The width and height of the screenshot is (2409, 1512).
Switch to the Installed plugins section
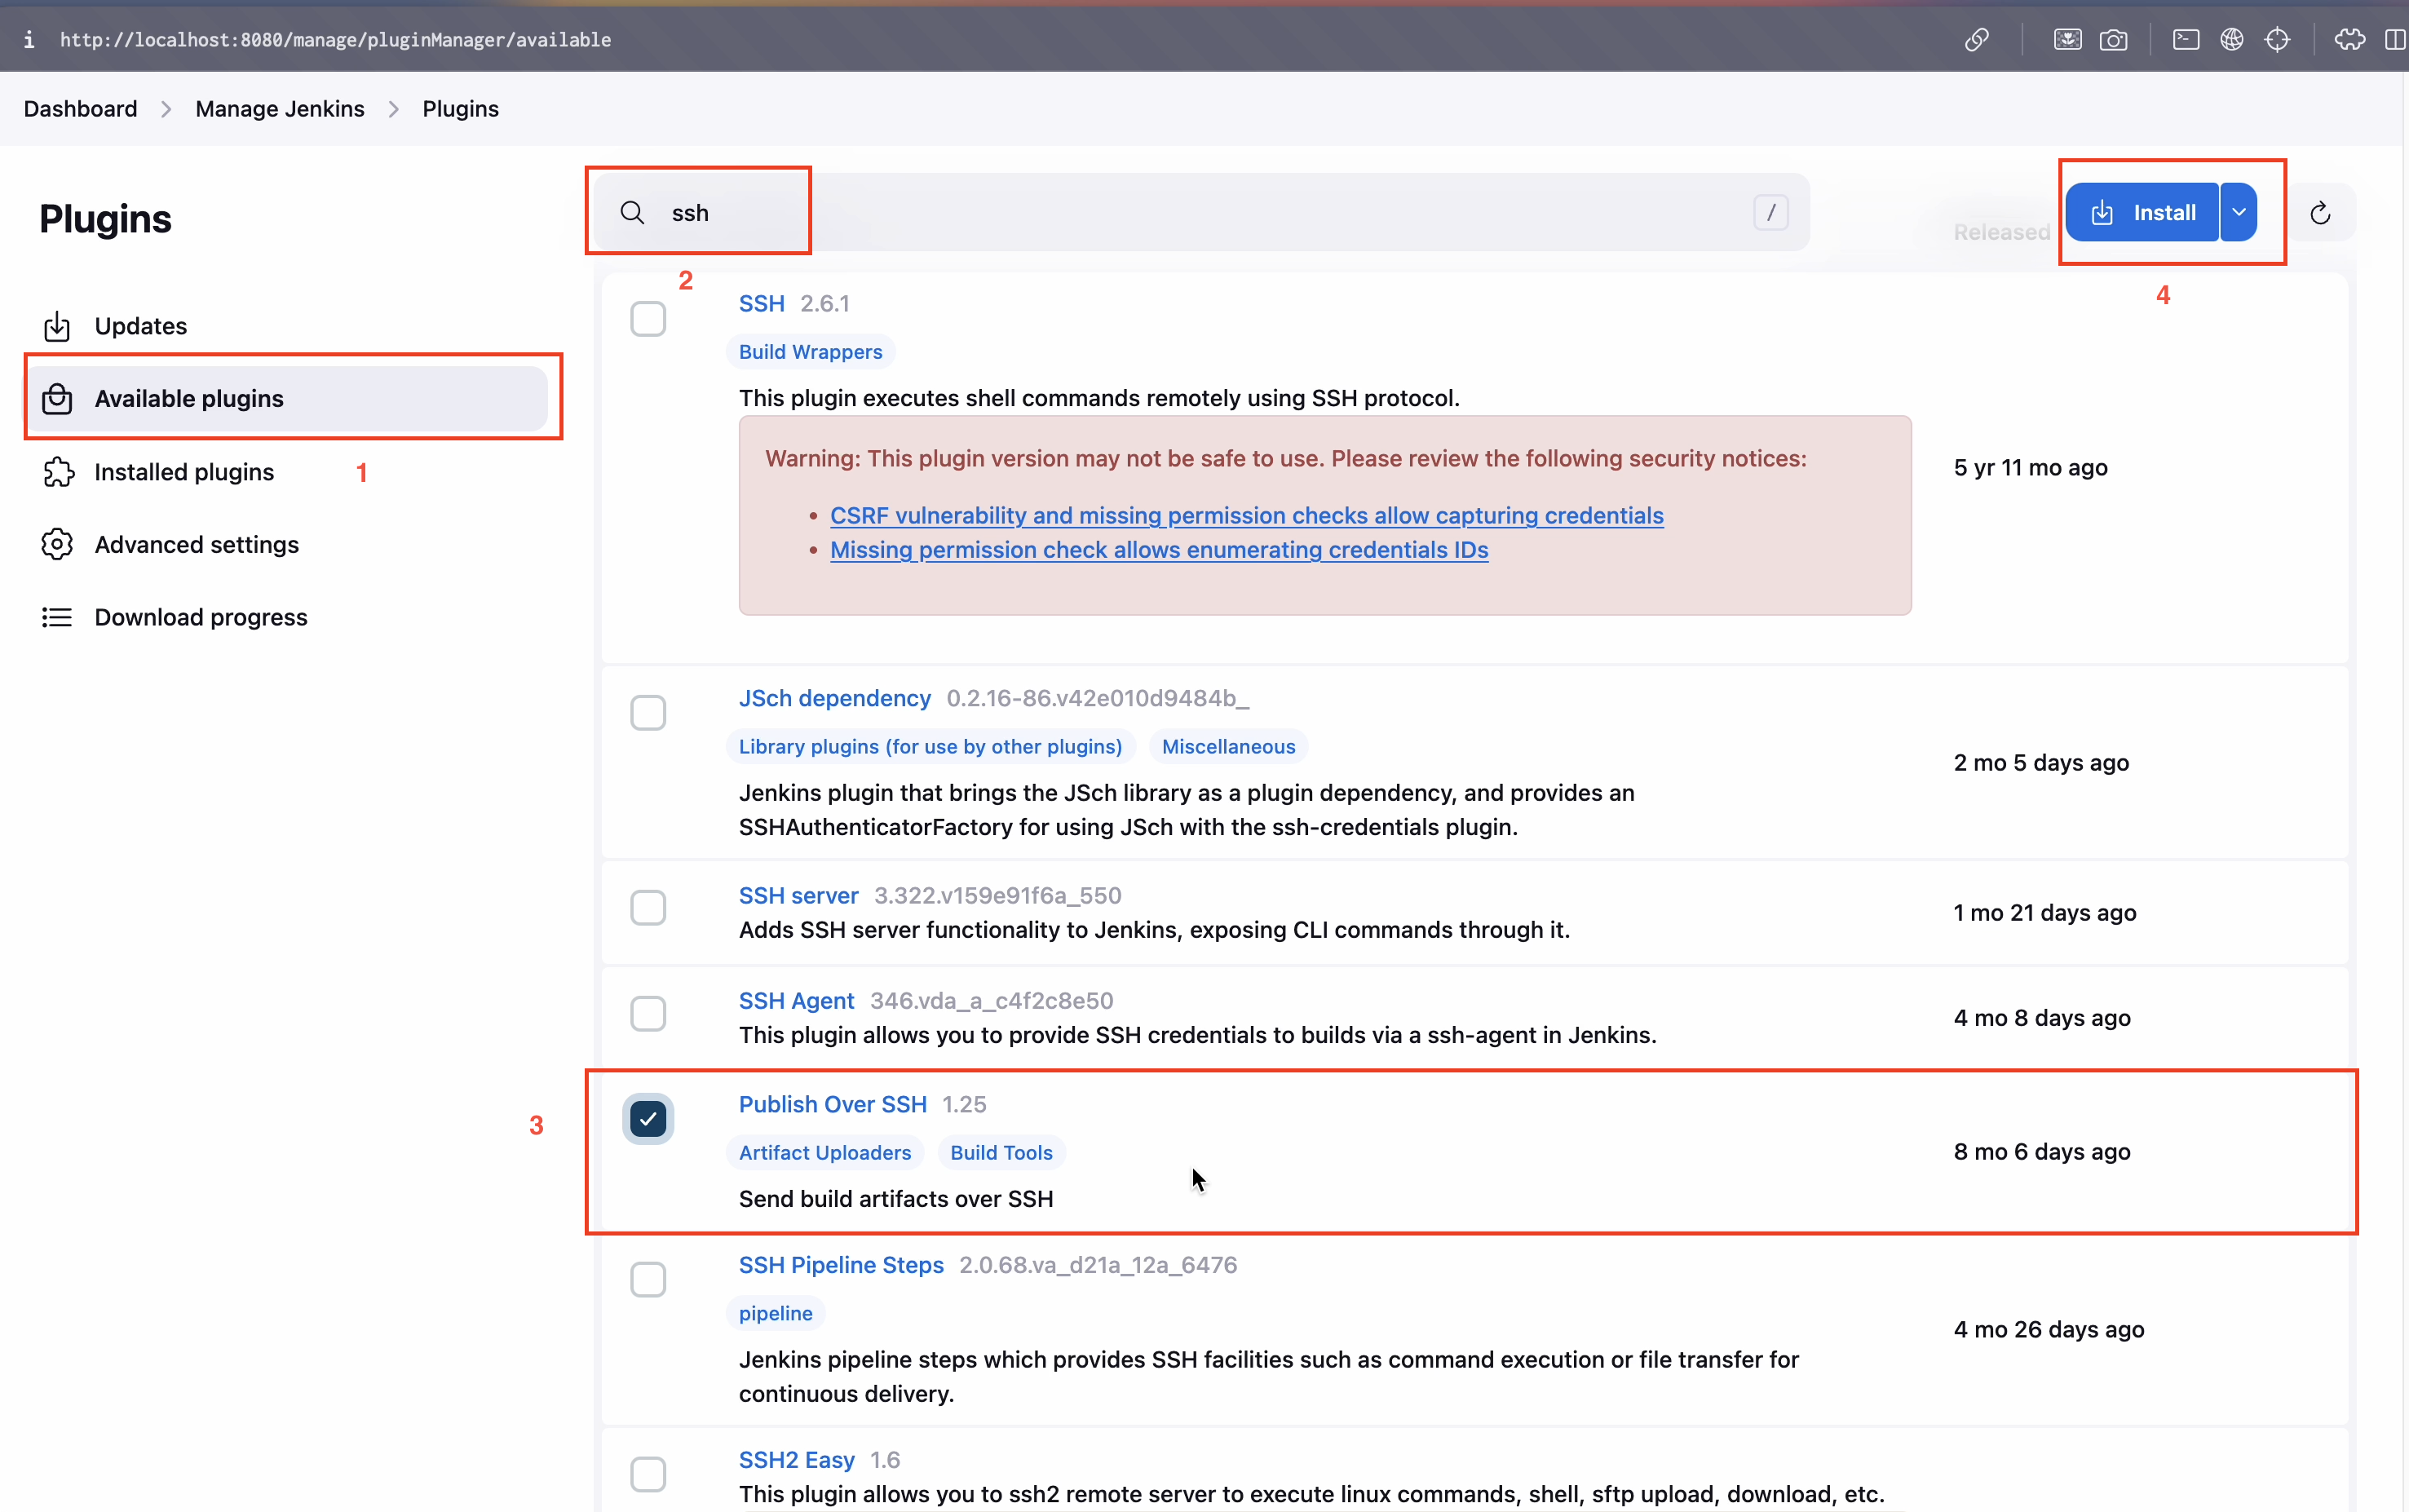coord(185,471)
